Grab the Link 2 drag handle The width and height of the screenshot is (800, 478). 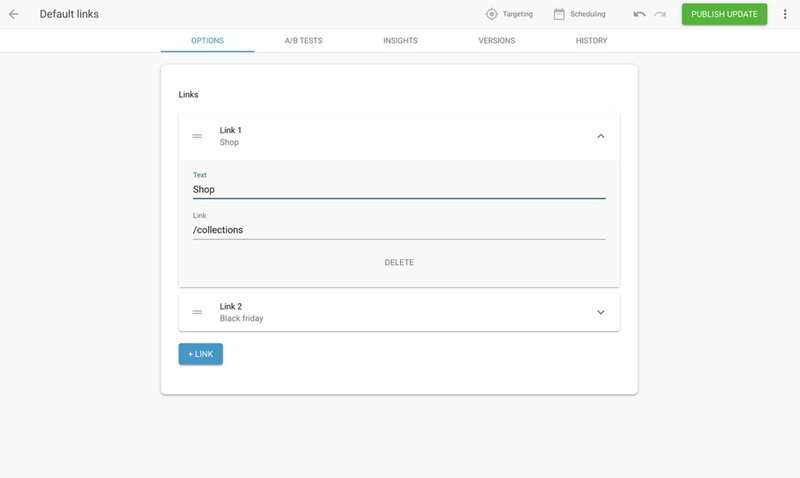pyautogui.click(x=197, y=312)
